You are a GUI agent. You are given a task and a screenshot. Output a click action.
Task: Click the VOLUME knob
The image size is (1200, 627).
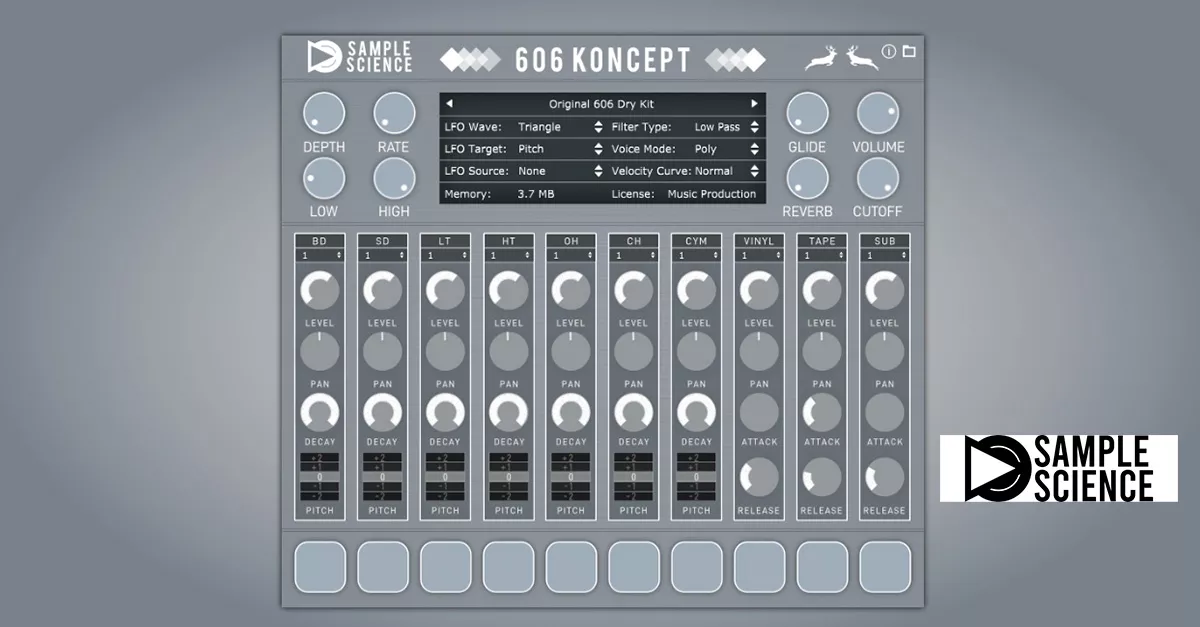coord(877,114)
